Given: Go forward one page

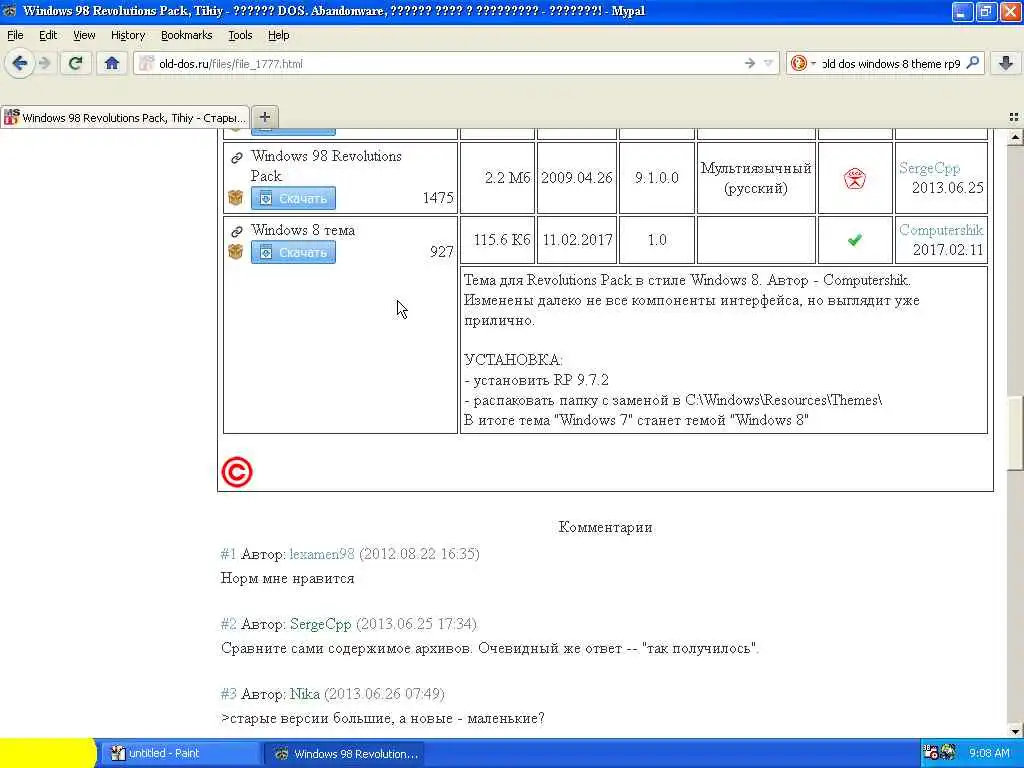Looking at the screenshot, I should click(45, 63).
